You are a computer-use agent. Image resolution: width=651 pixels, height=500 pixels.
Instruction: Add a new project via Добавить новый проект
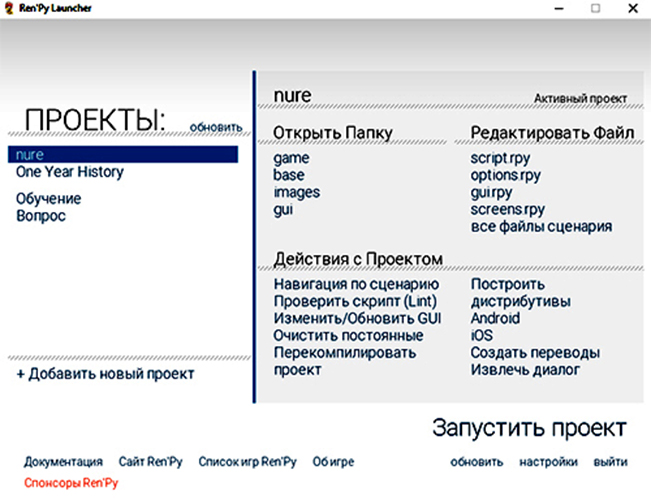click(x=105, y=374)
